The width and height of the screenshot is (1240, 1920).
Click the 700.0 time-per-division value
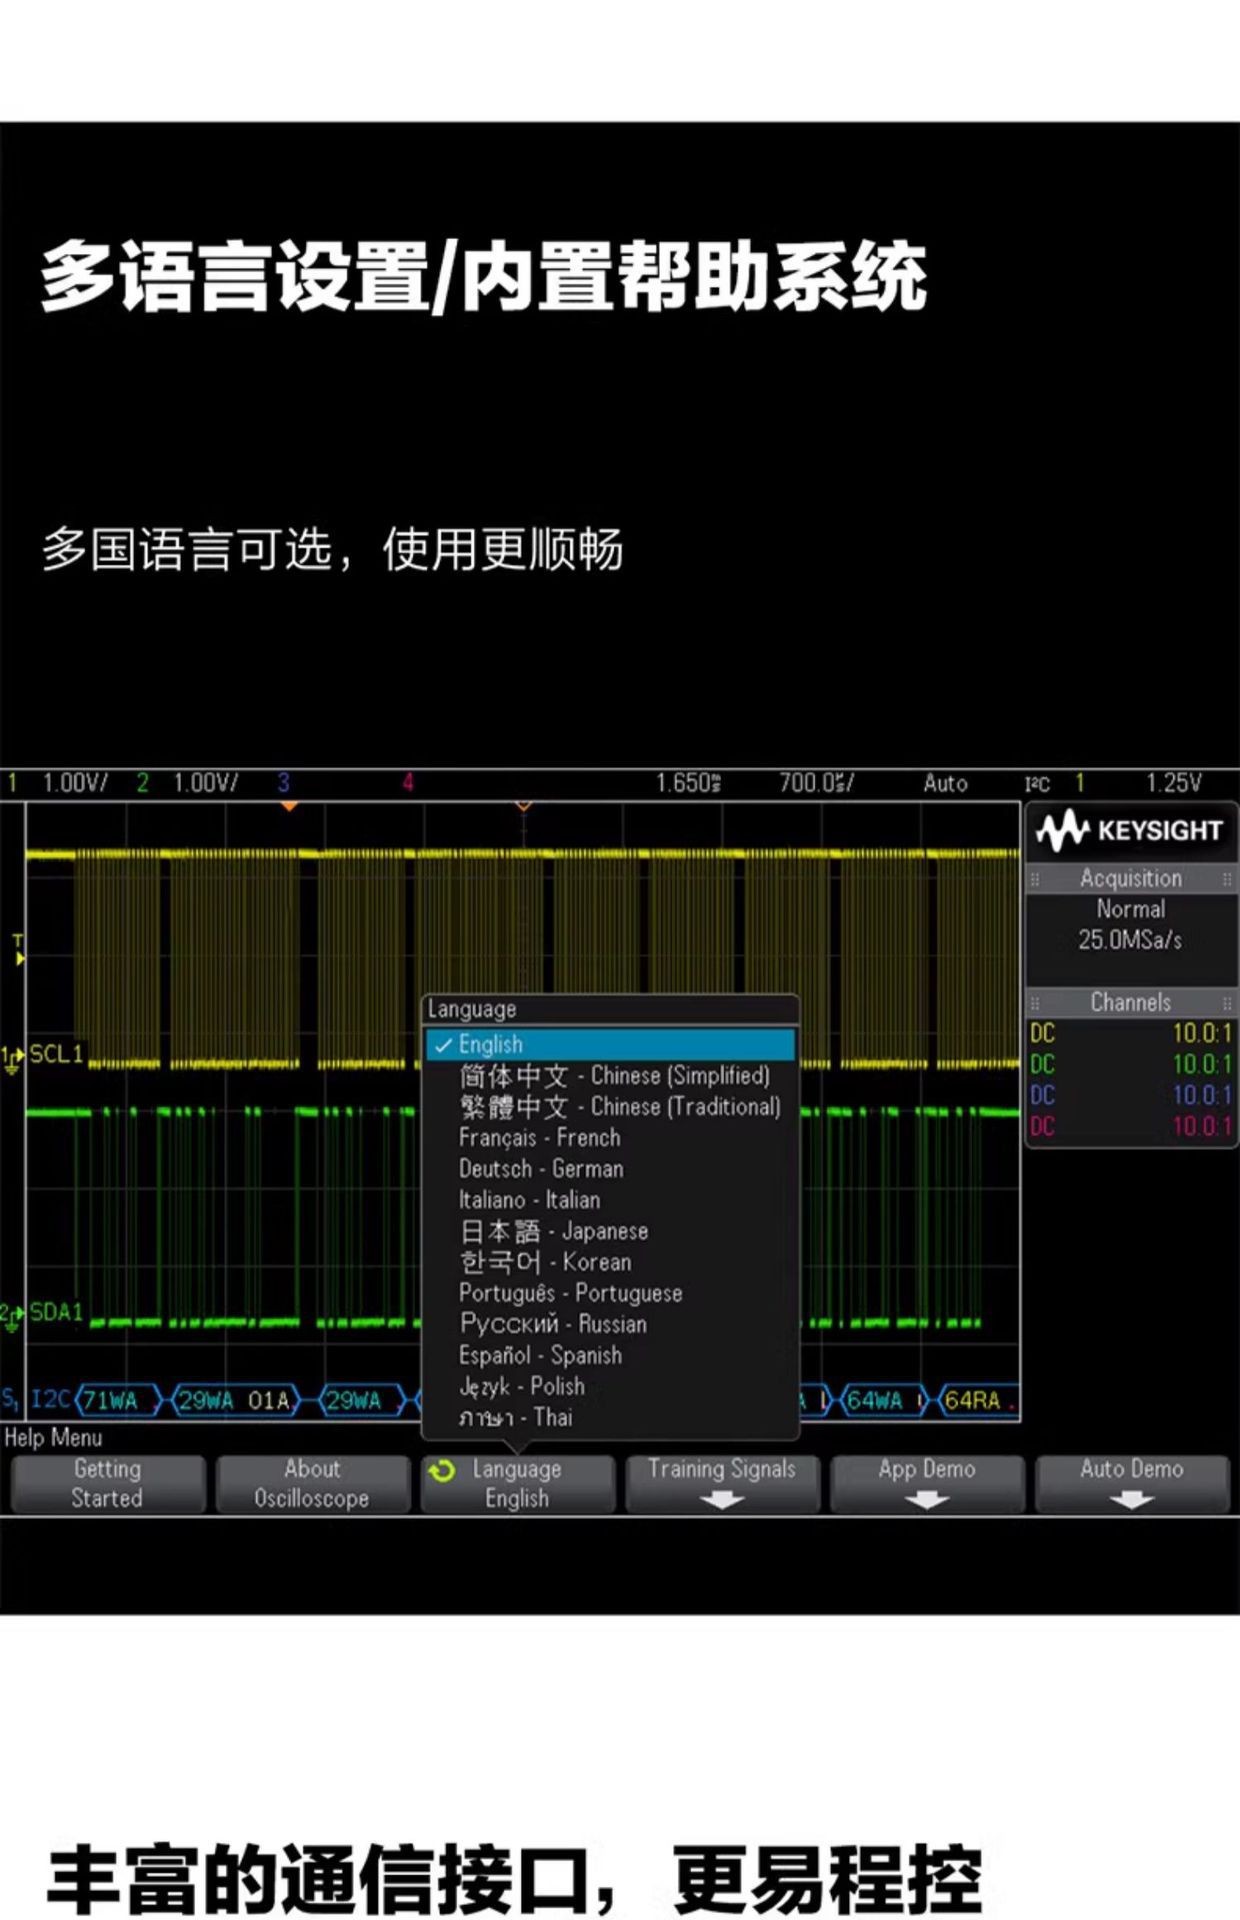(x=817, y=783)
